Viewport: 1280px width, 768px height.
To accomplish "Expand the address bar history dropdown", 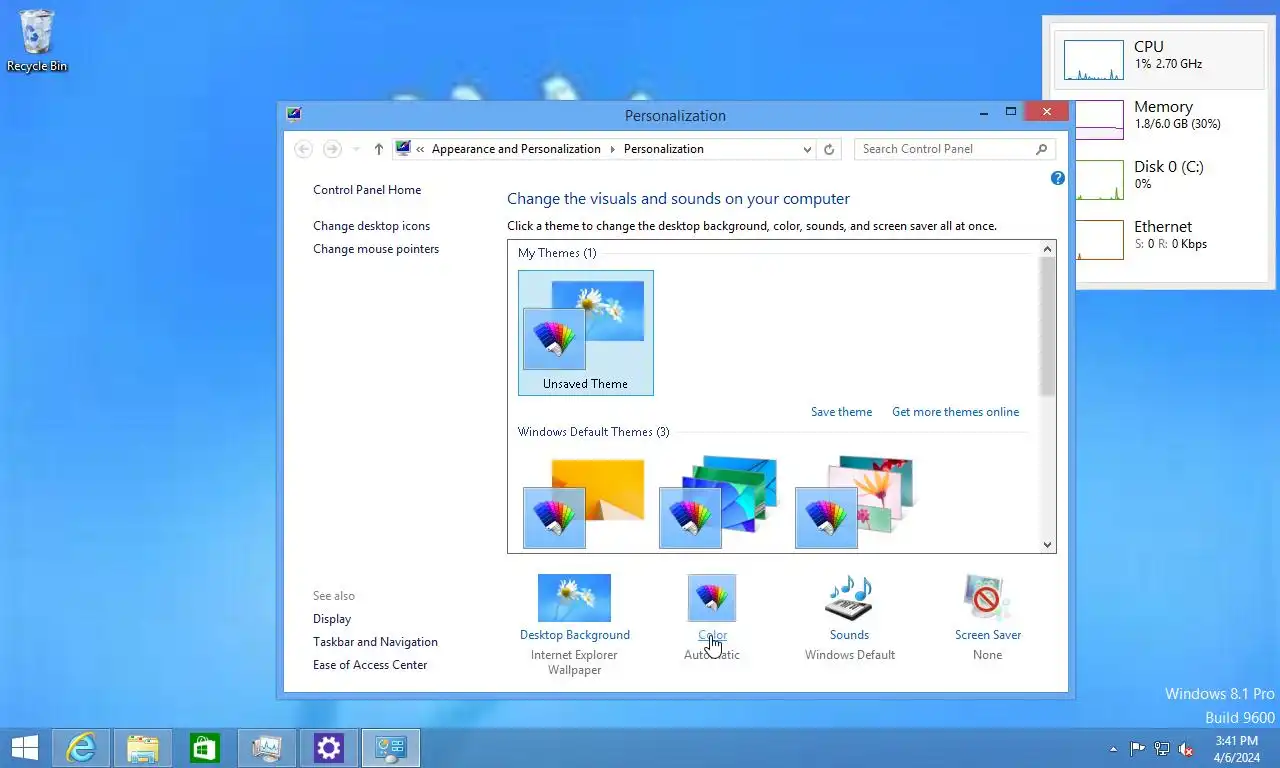I will (807, 149).
